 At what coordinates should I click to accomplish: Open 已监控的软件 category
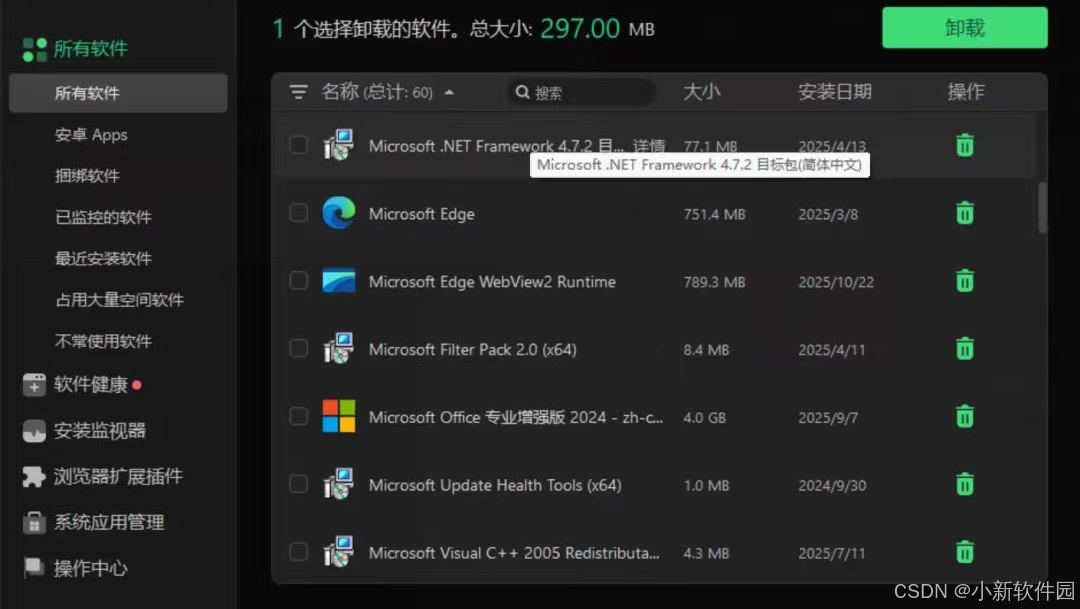coord(103,217)
